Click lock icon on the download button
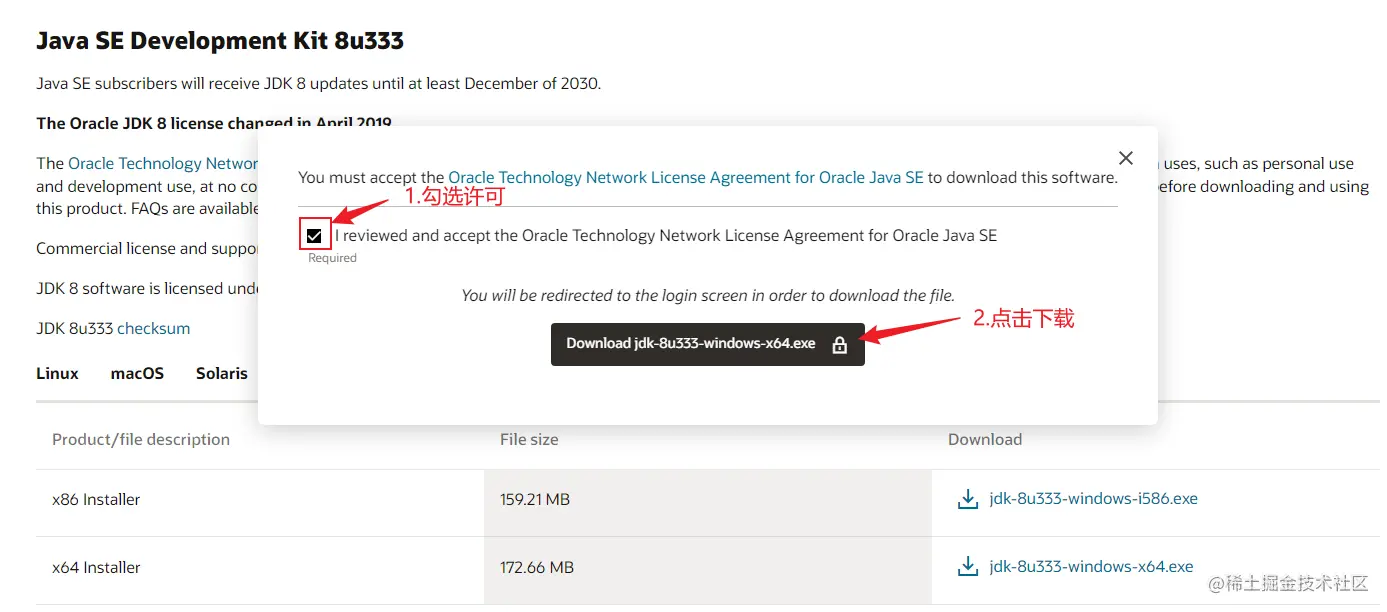 pos(840,345)
